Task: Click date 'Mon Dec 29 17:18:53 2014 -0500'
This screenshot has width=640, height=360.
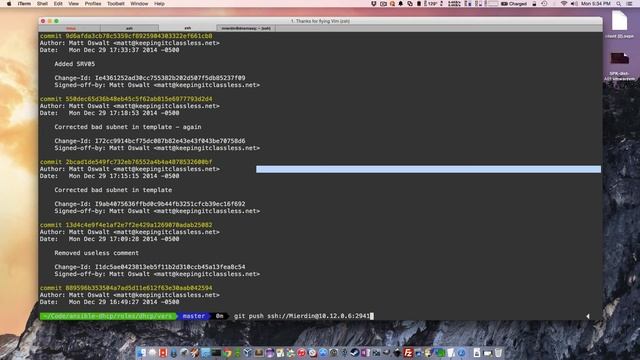Action: click(124, 113)
